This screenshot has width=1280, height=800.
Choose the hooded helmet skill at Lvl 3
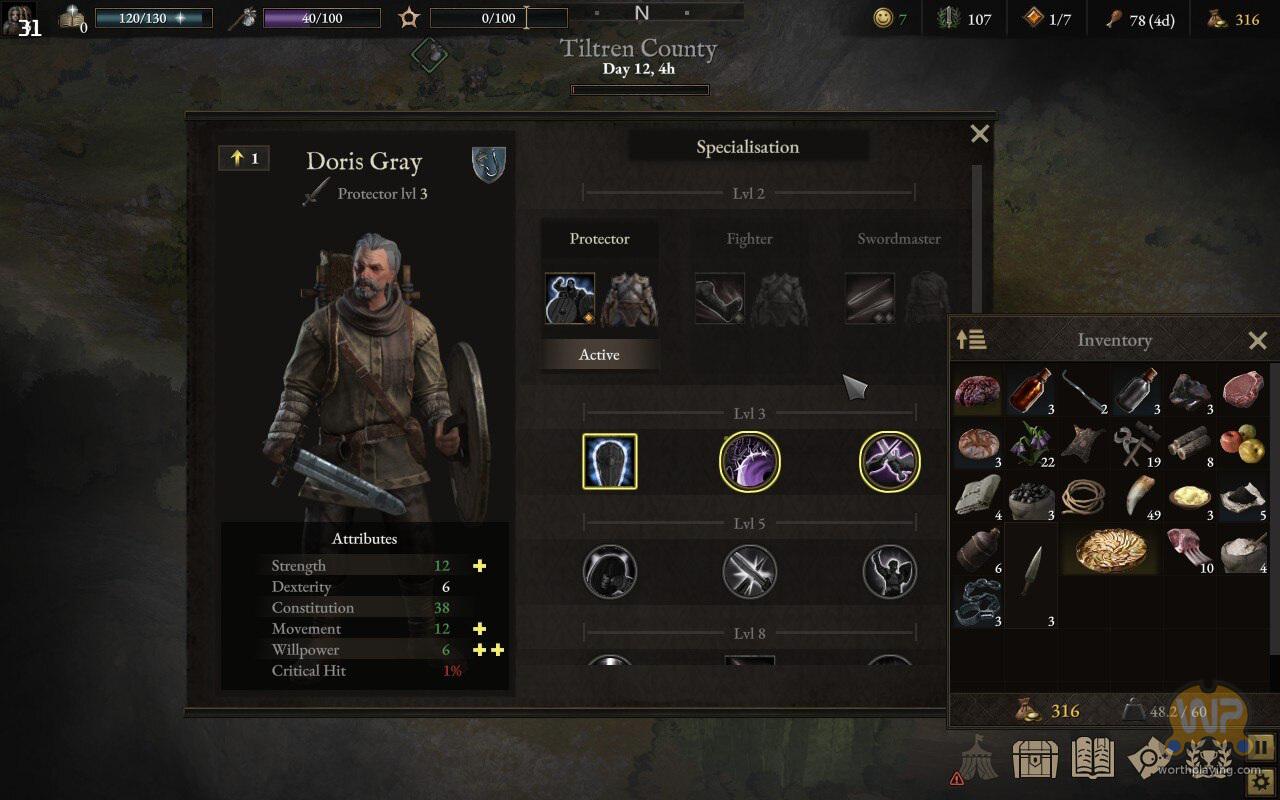(x=610, y=461)
